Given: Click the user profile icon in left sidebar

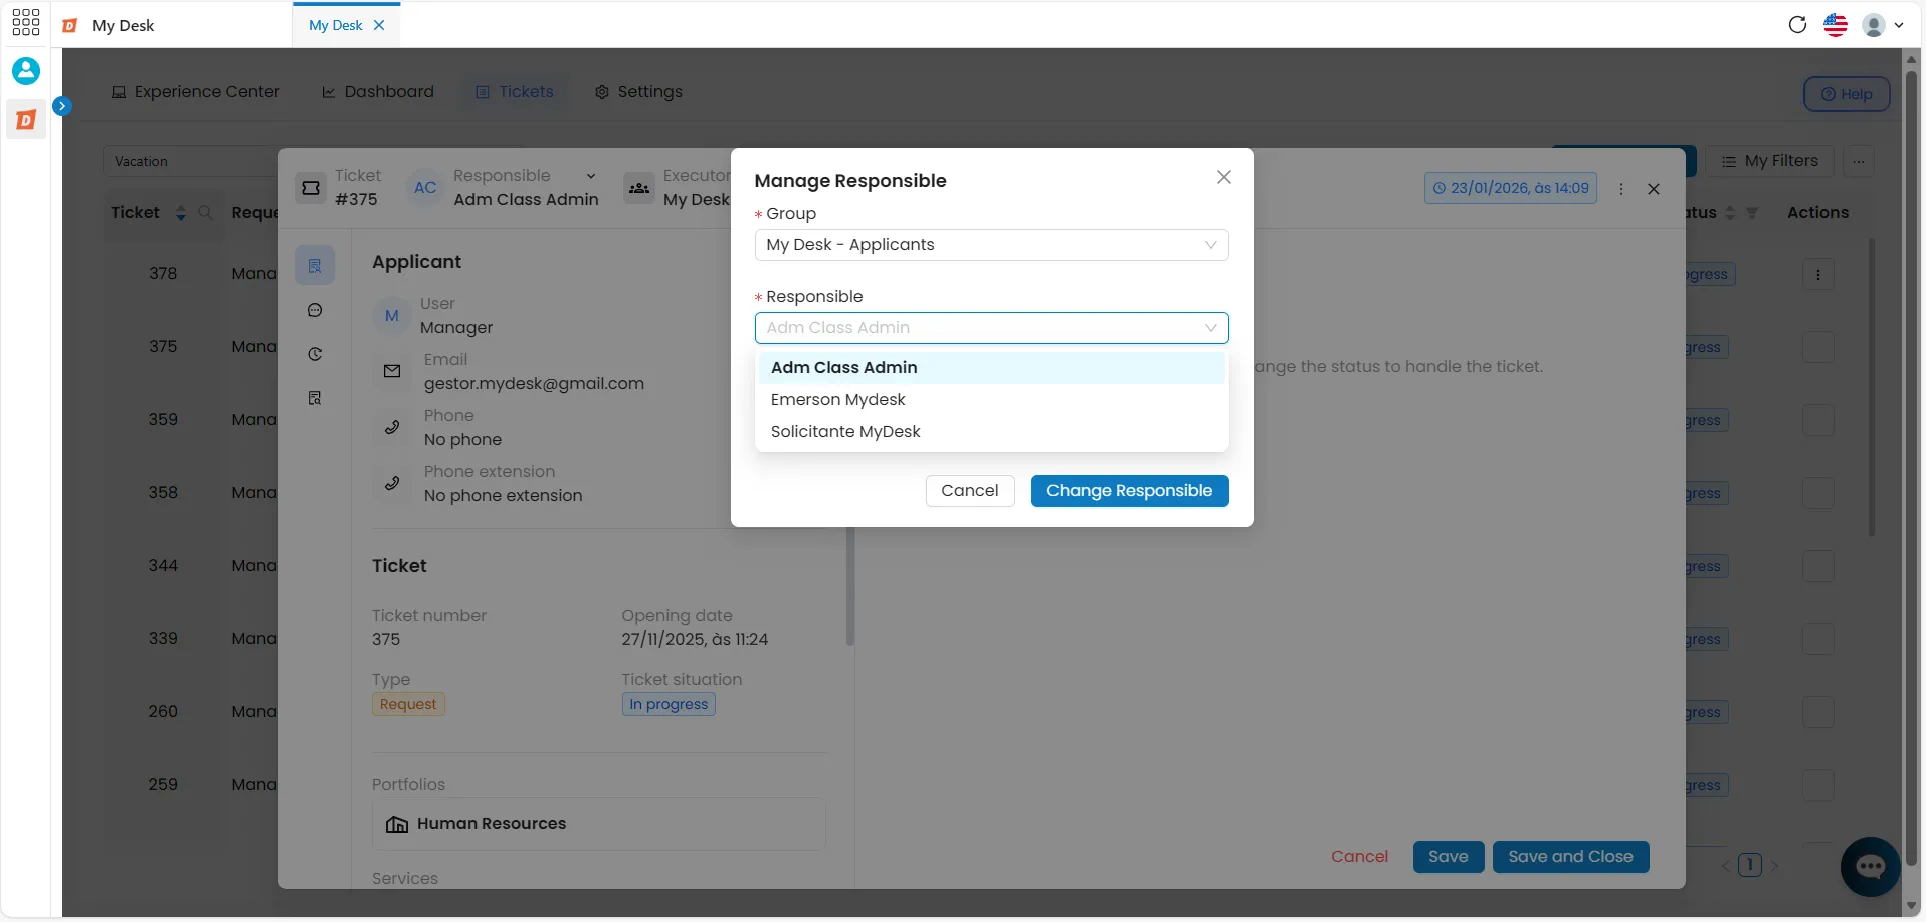Looking at the screenshot, I should [x=26, y=71].
